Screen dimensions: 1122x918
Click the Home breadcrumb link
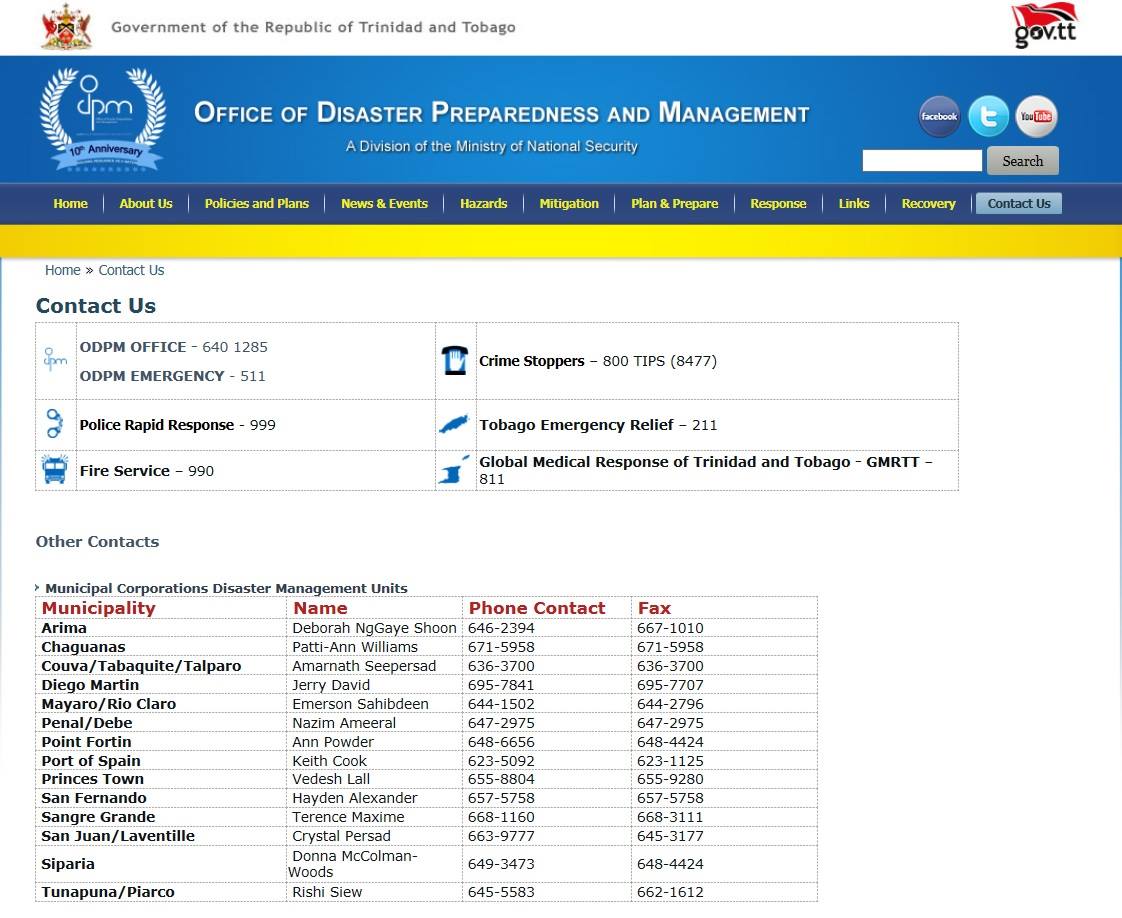[62, 270]
